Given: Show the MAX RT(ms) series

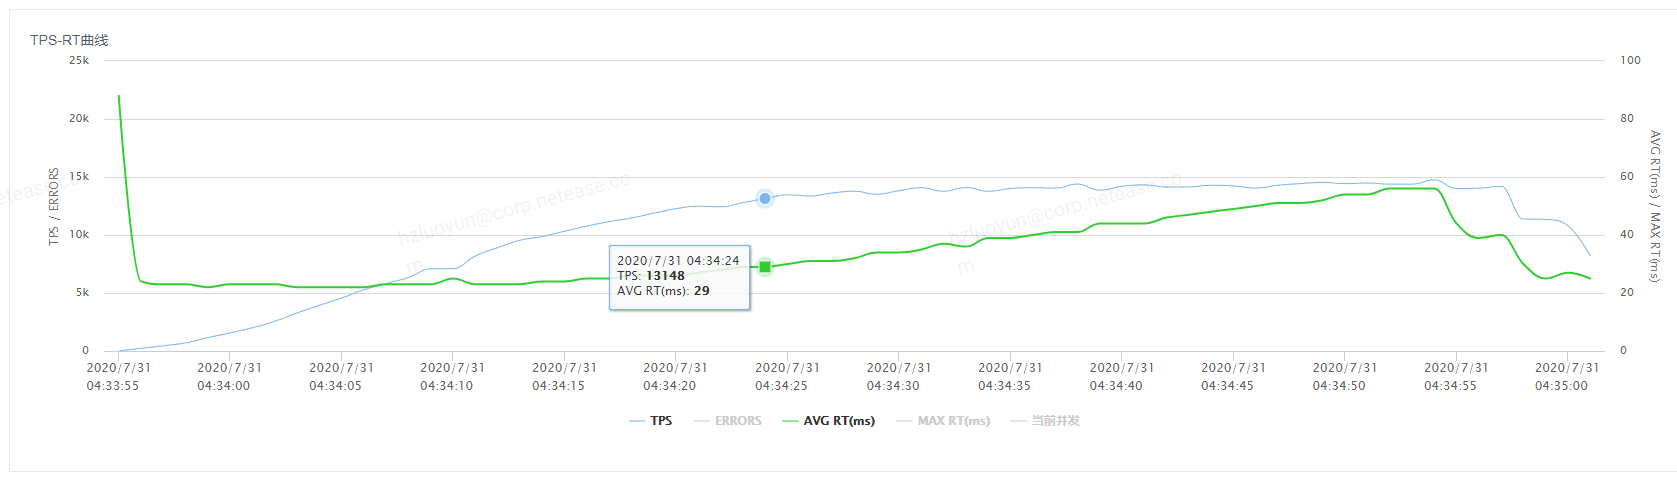Looking at the screenshot, I should (953, 421).
